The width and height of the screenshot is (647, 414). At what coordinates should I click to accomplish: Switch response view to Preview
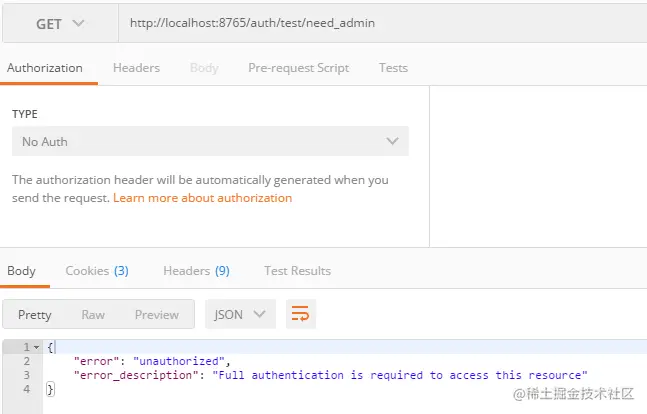click(x=157, y=315)
